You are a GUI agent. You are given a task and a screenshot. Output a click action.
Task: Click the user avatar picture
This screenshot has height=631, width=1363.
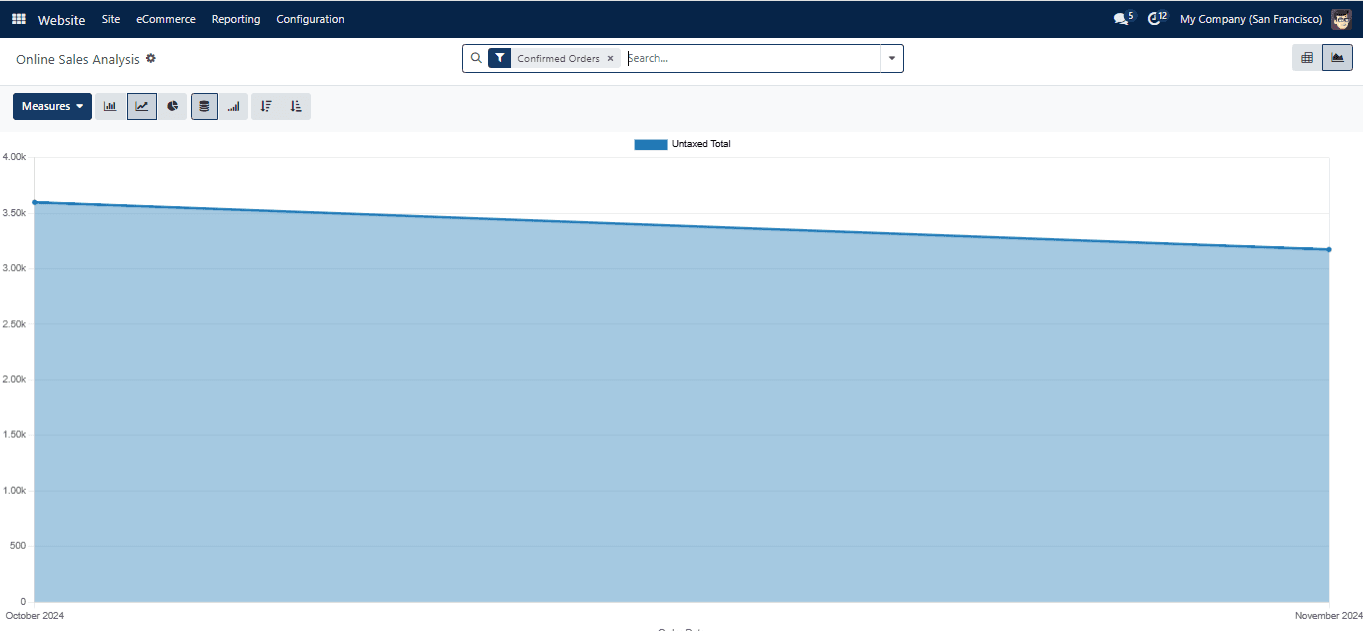tap(1341, 19)
